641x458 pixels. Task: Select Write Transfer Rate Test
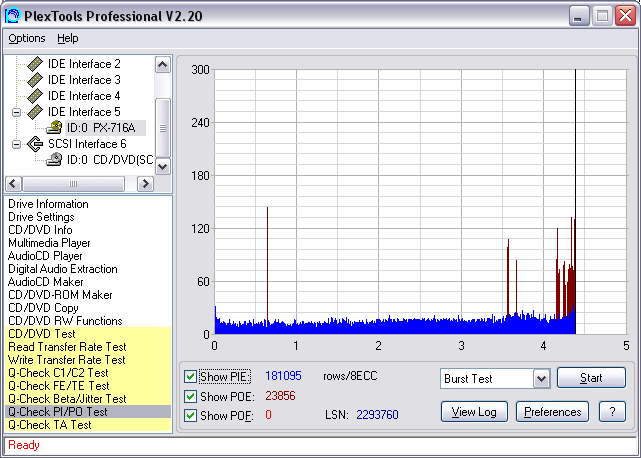pyautogui.click(x=88, y=360)
